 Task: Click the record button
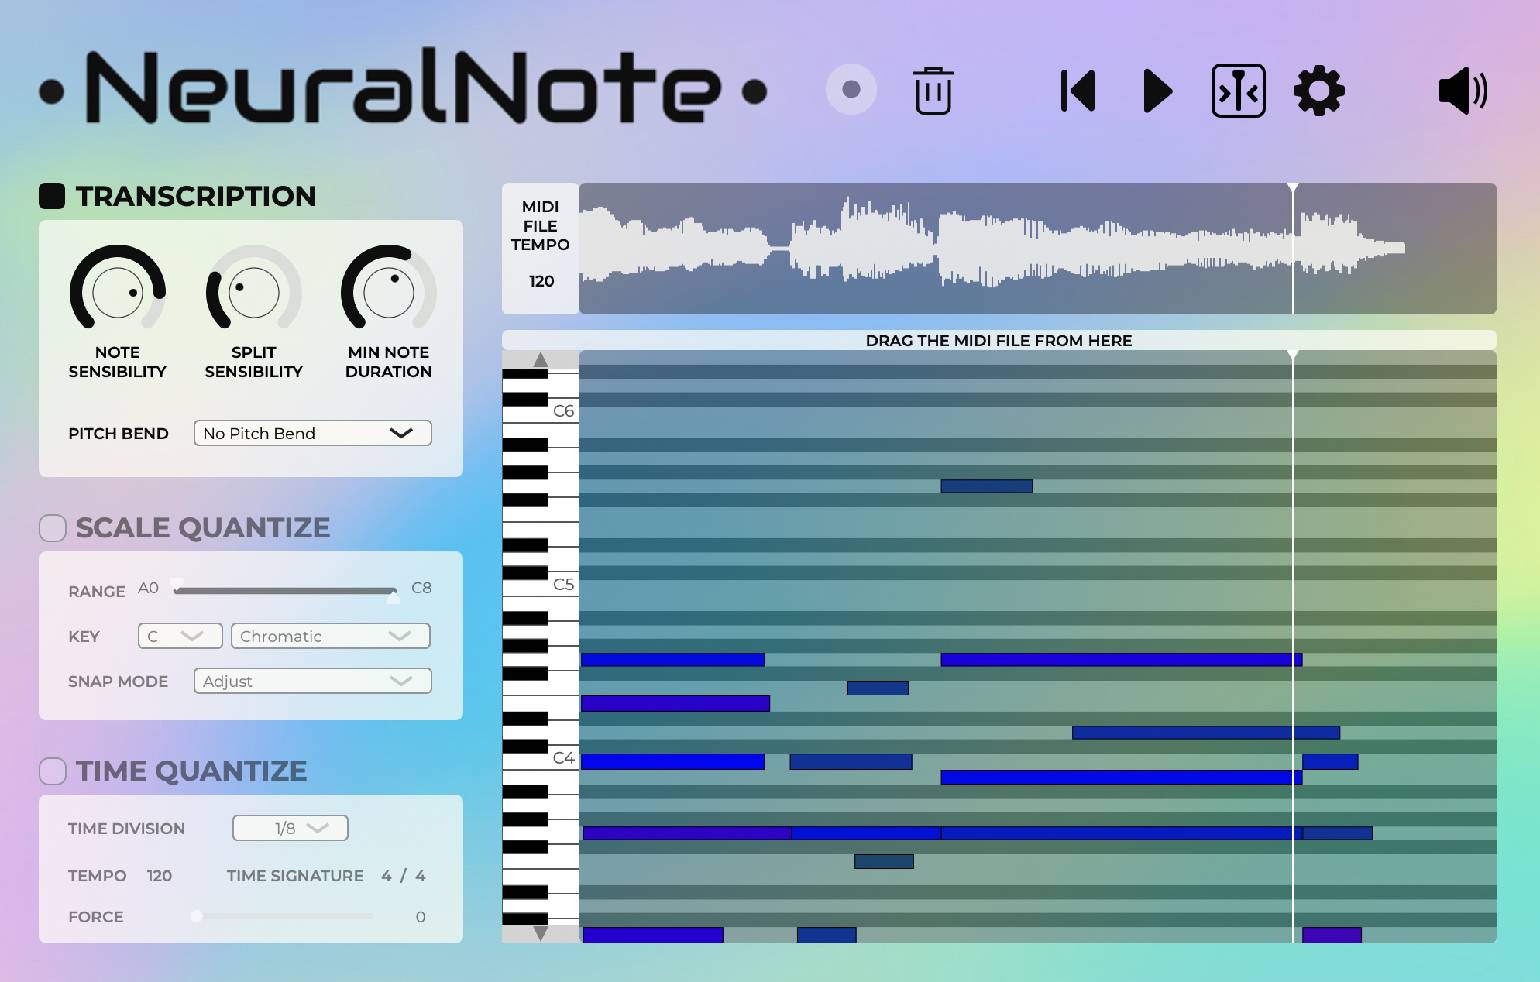tap(851, 90)
